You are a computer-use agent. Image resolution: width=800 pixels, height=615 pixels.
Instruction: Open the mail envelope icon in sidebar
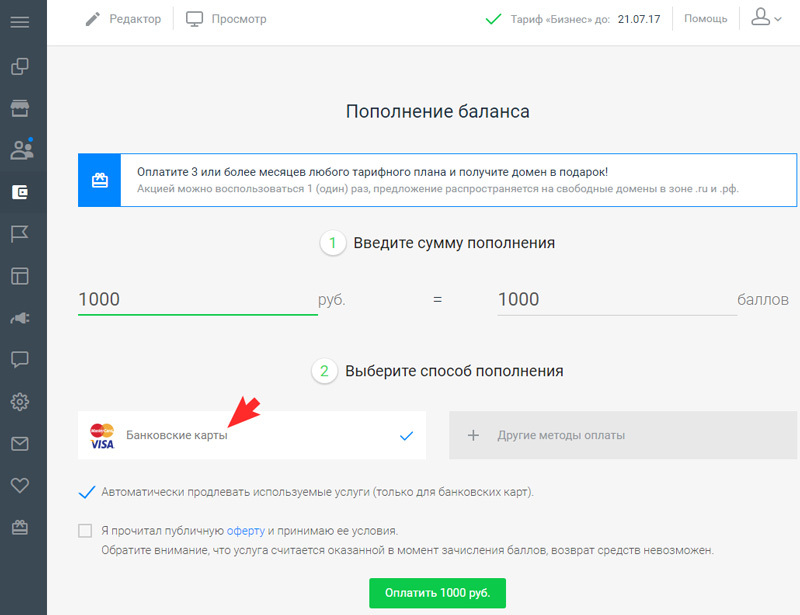coord(20,444)
